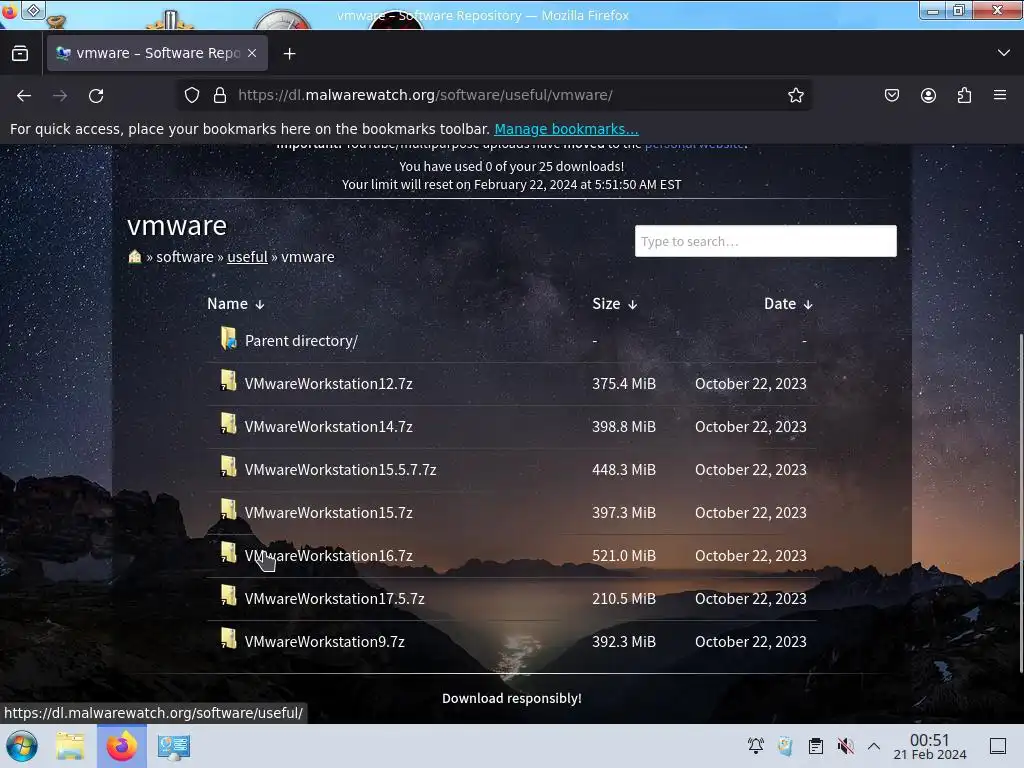Viewport: 1024px width, 768px height.
Task: Open the Parent directory link
Action: (301, 341)
